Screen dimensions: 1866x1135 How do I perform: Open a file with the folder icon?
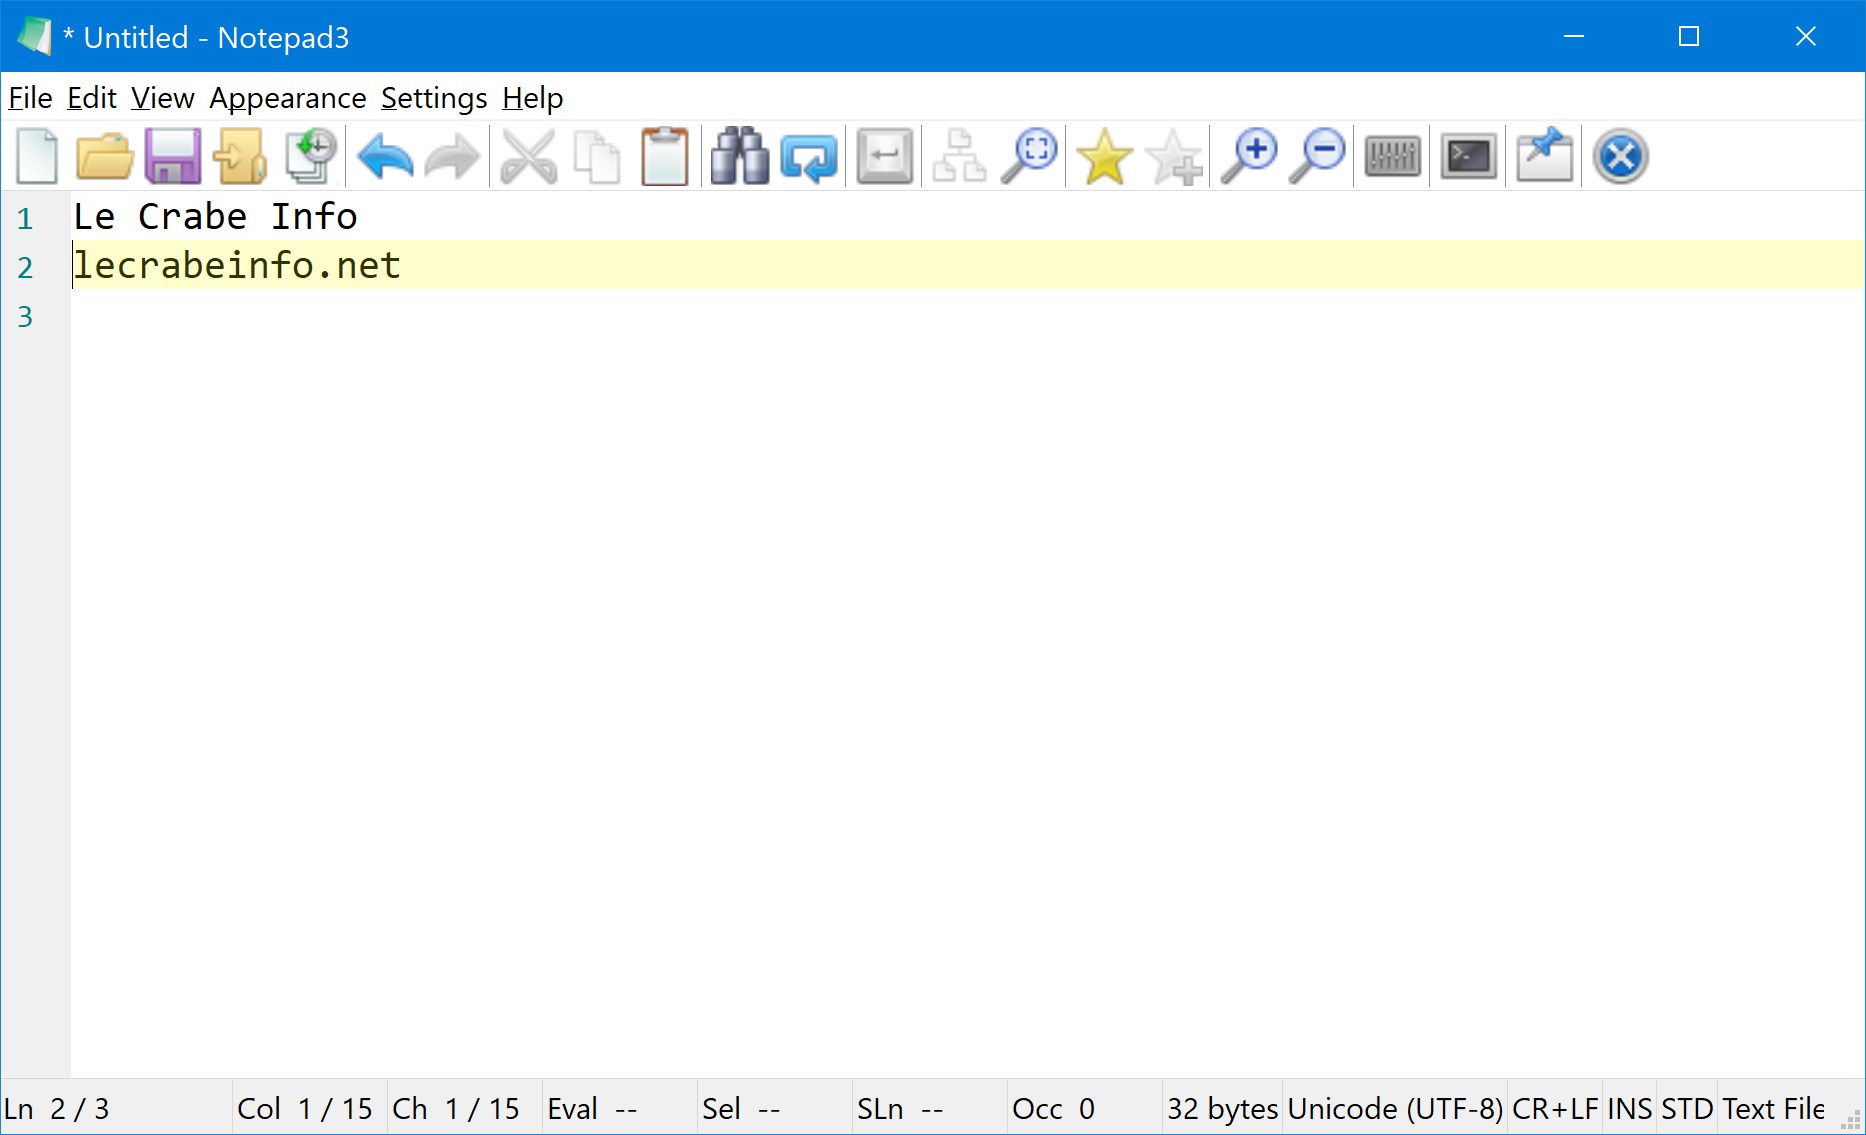coord(104,156)
